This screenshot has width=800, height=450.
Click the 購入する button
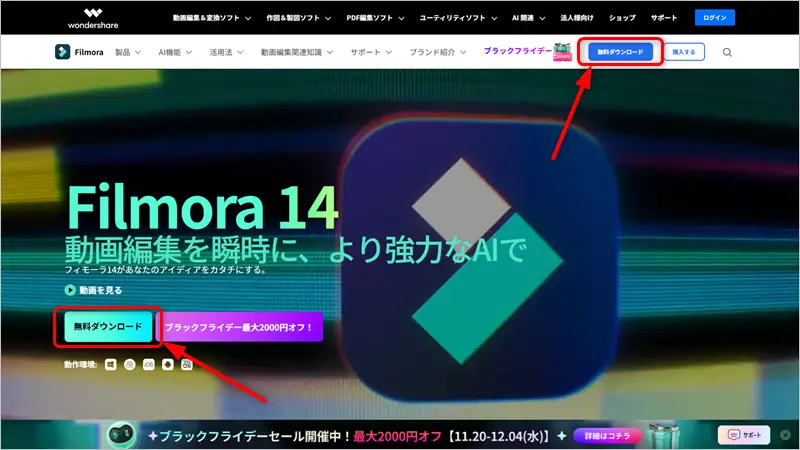684,52
